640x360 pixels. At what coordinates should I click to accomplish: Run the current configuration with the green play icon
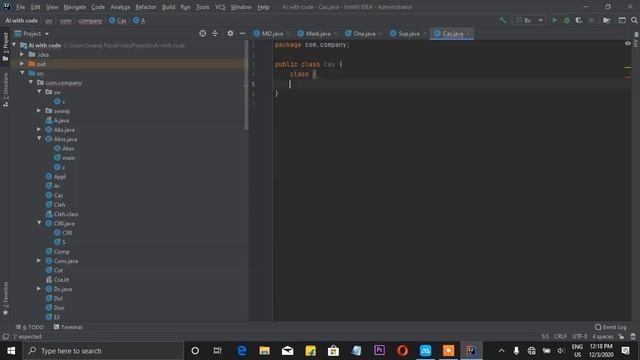point(554,20)
